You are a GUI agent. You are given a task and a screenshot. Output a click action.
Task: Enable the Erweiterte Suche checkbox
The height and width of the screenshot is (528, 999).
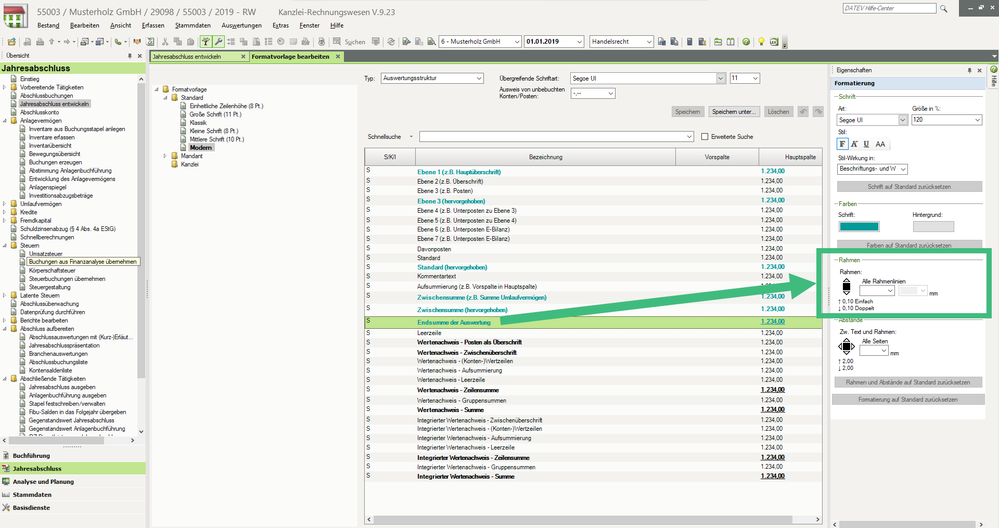705,136
